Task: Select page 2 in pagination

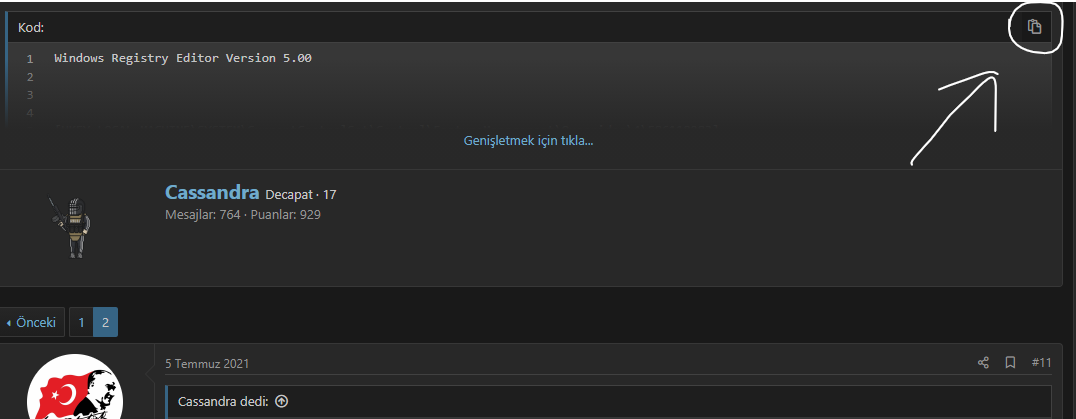Action: click(x=105, y=323)
